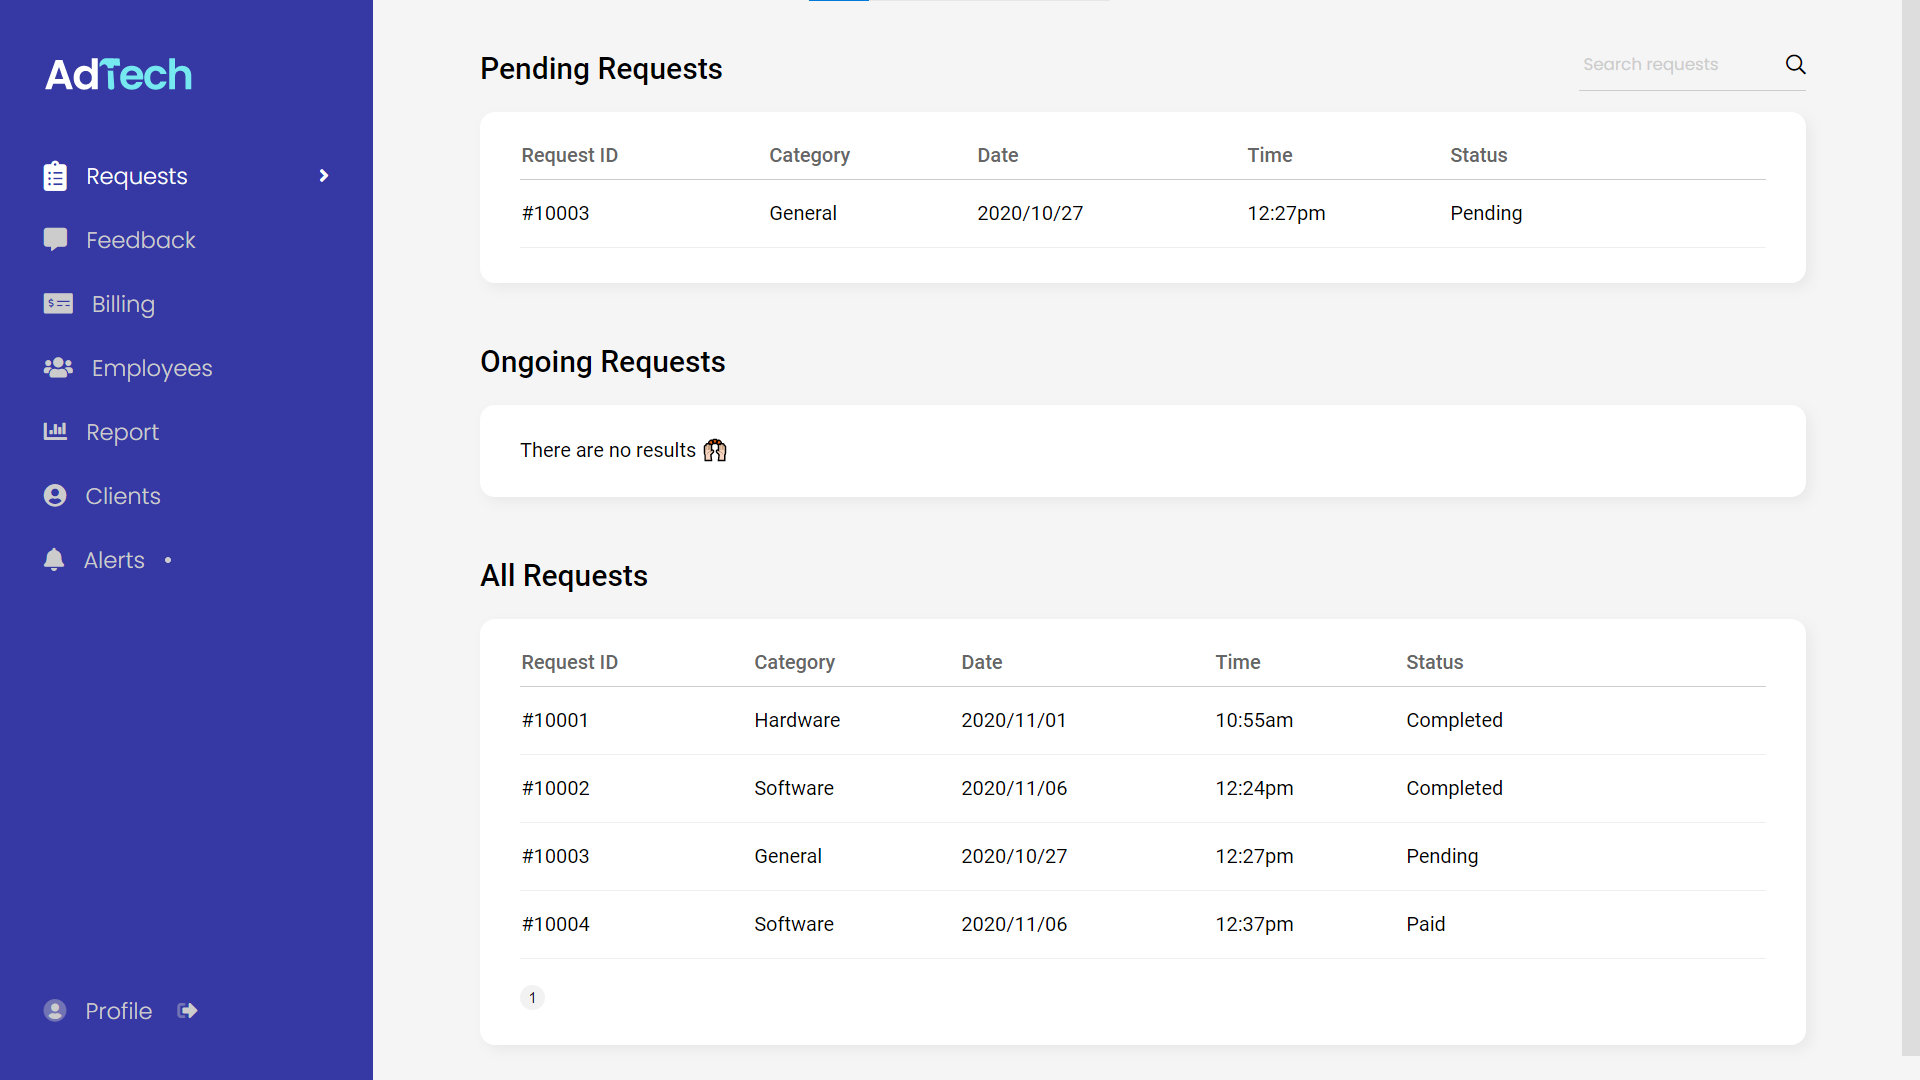Click the search magnifier icon
This screenshot has width=1920, height=1080.
click(x=1795, y=65)
